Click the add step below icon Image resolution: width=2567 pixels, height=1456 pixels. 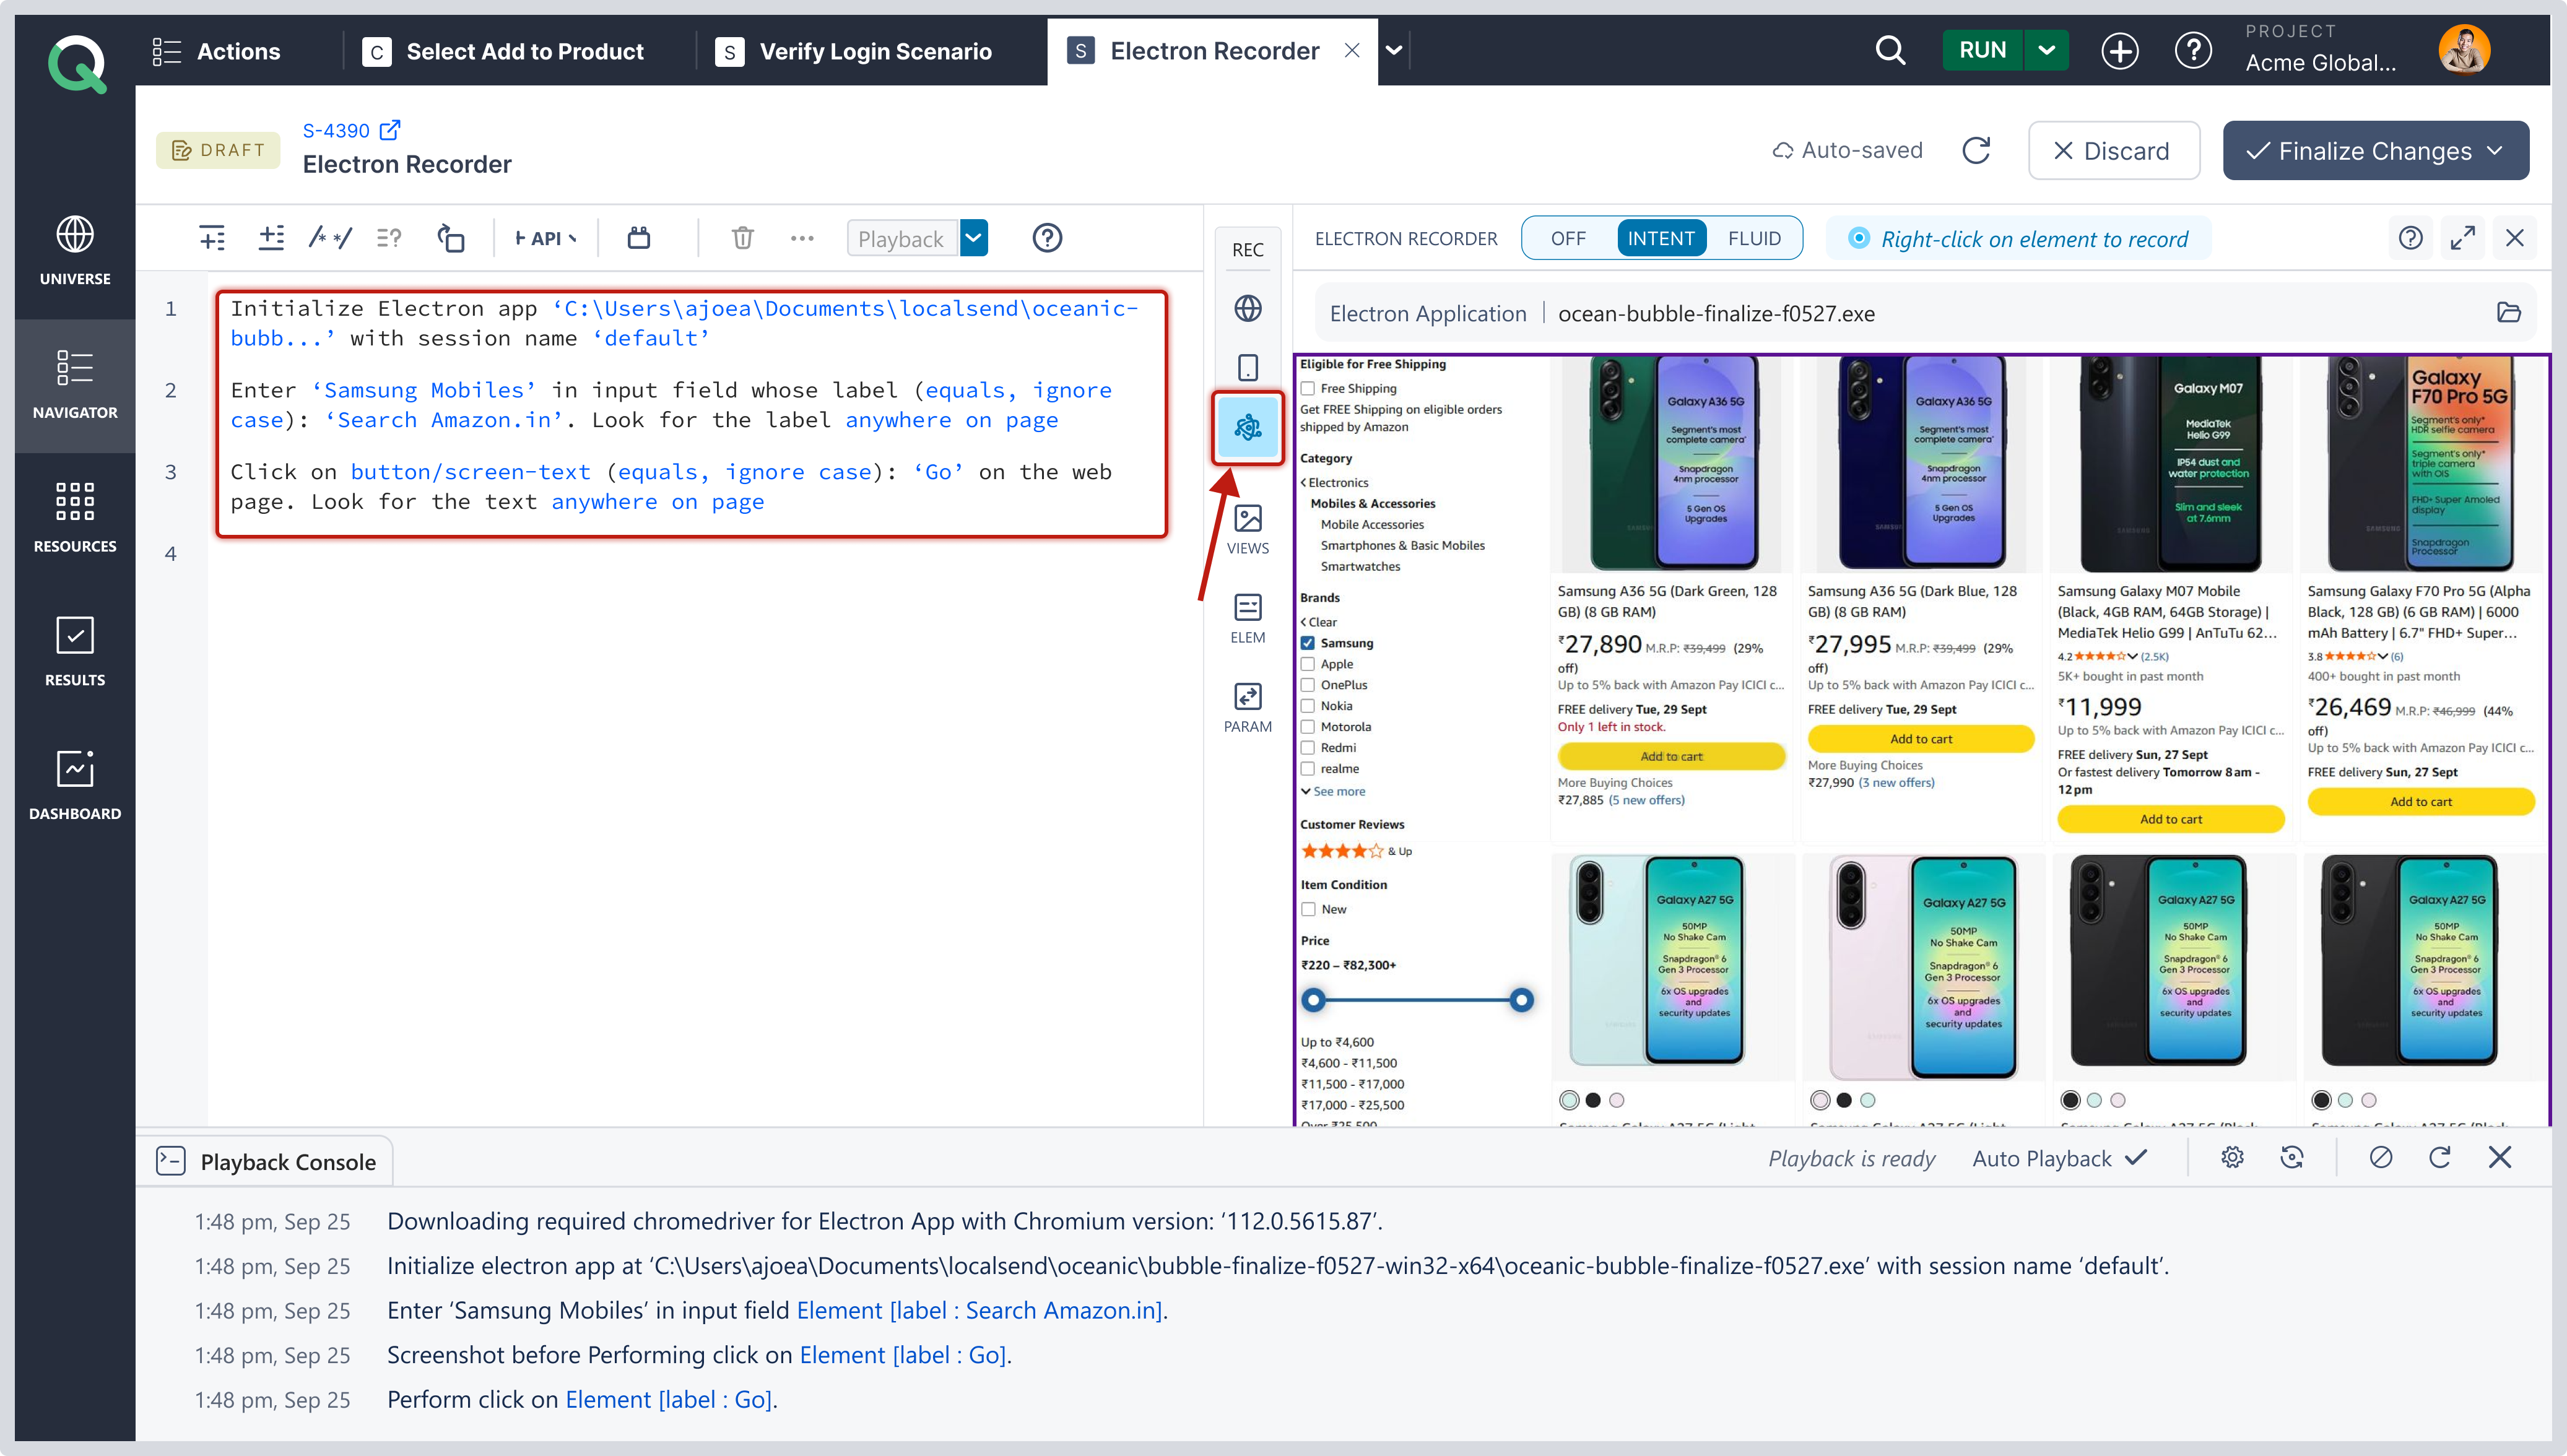[x=271, y=238]
